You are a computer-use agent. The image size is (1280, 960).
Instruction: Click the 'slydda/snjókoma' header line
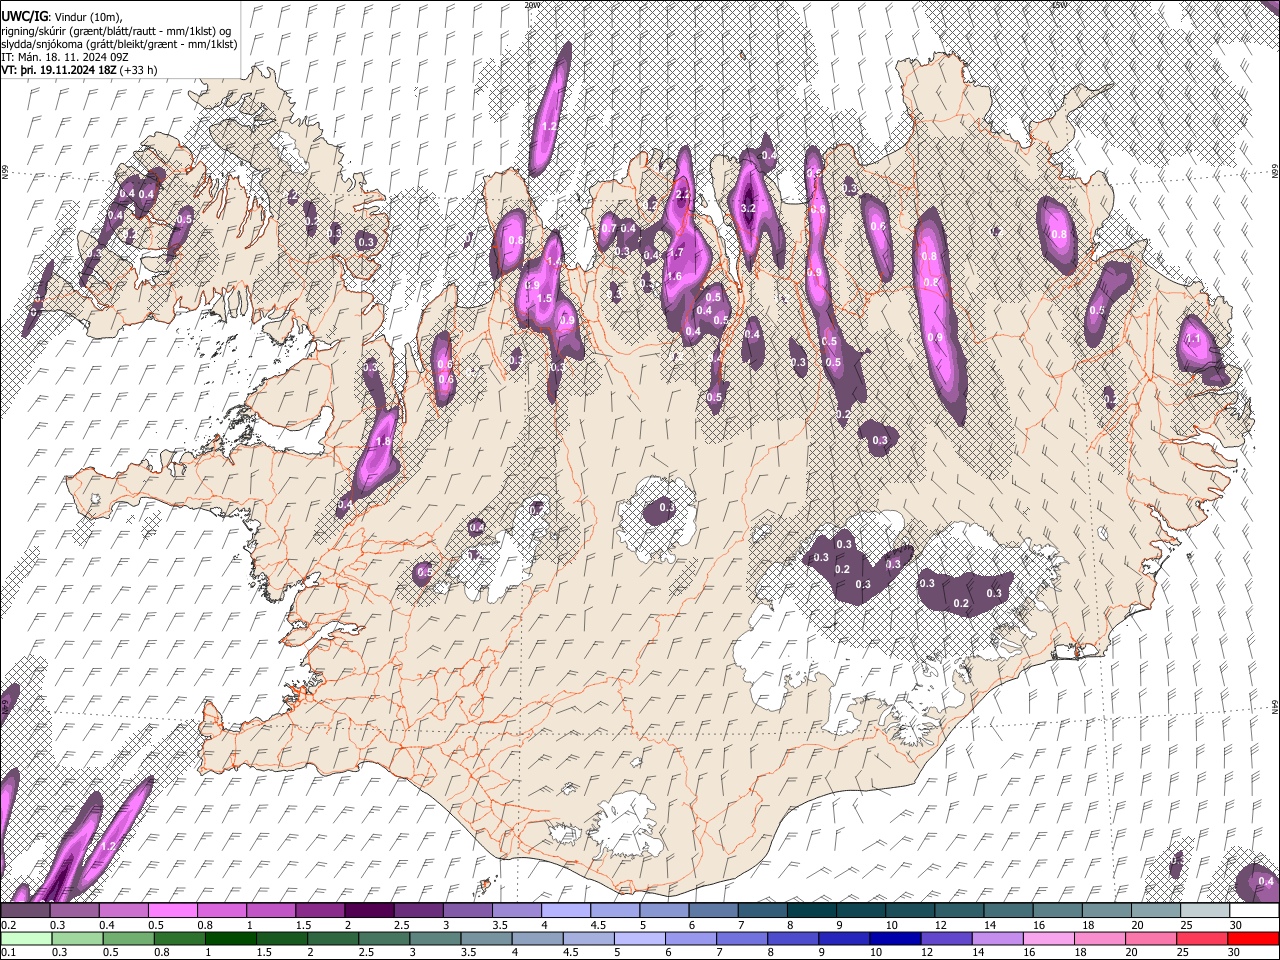(x=119, y=44)
